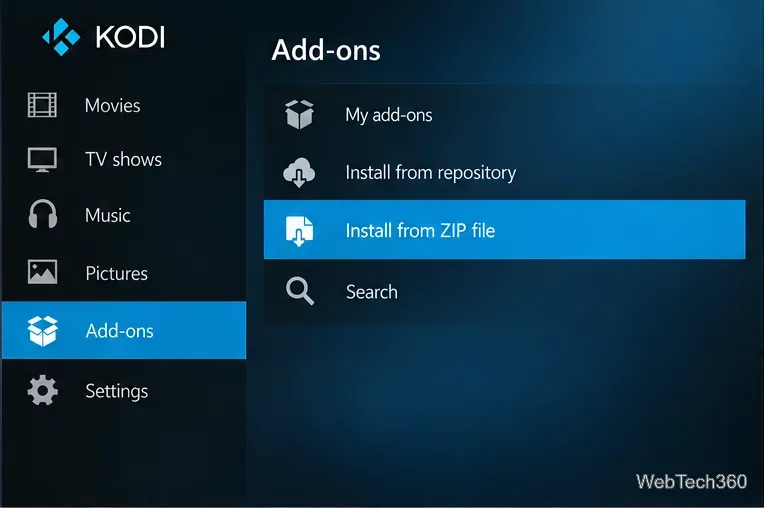Click the Kodi logo icon

[x=61, y=37]
